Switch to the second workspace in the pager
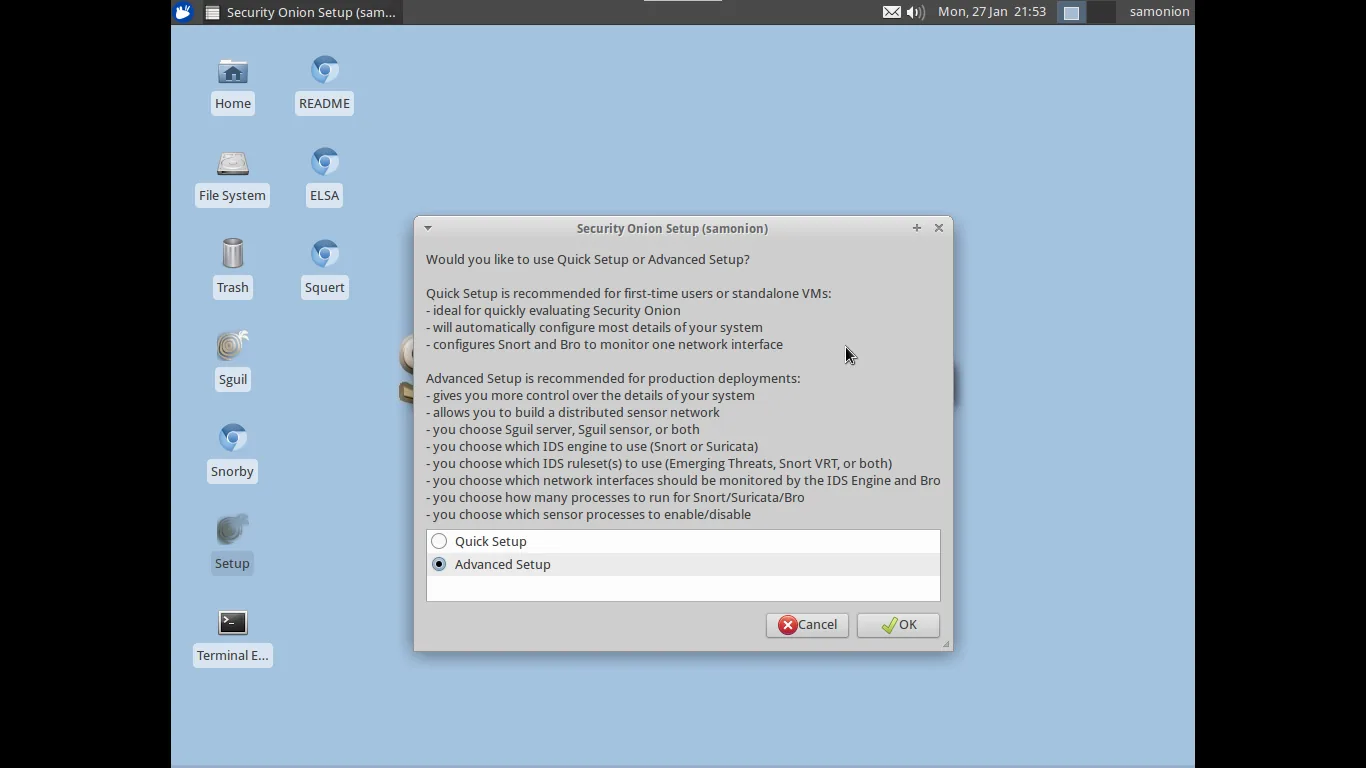This screenshot has width=1366, height=768. [1100, 12]
